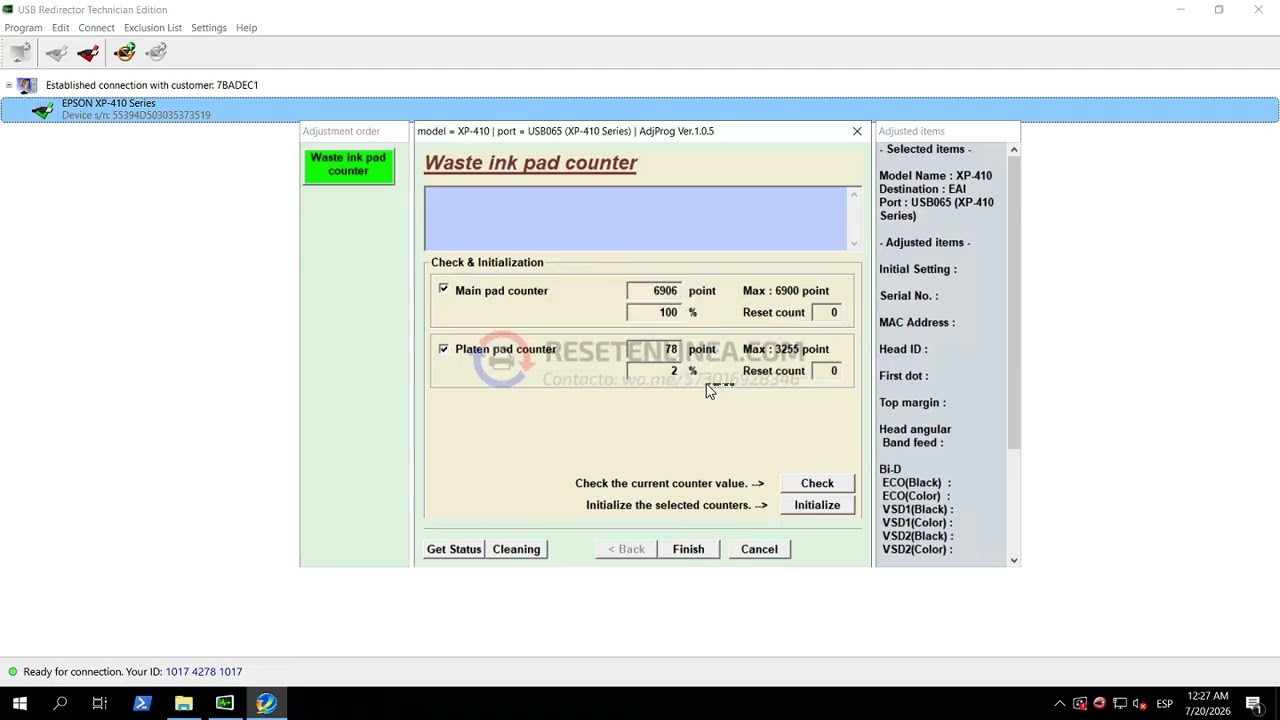Open the Exclusion List menu
This screenshot has width=1280, height=720.
click(153, 28)
